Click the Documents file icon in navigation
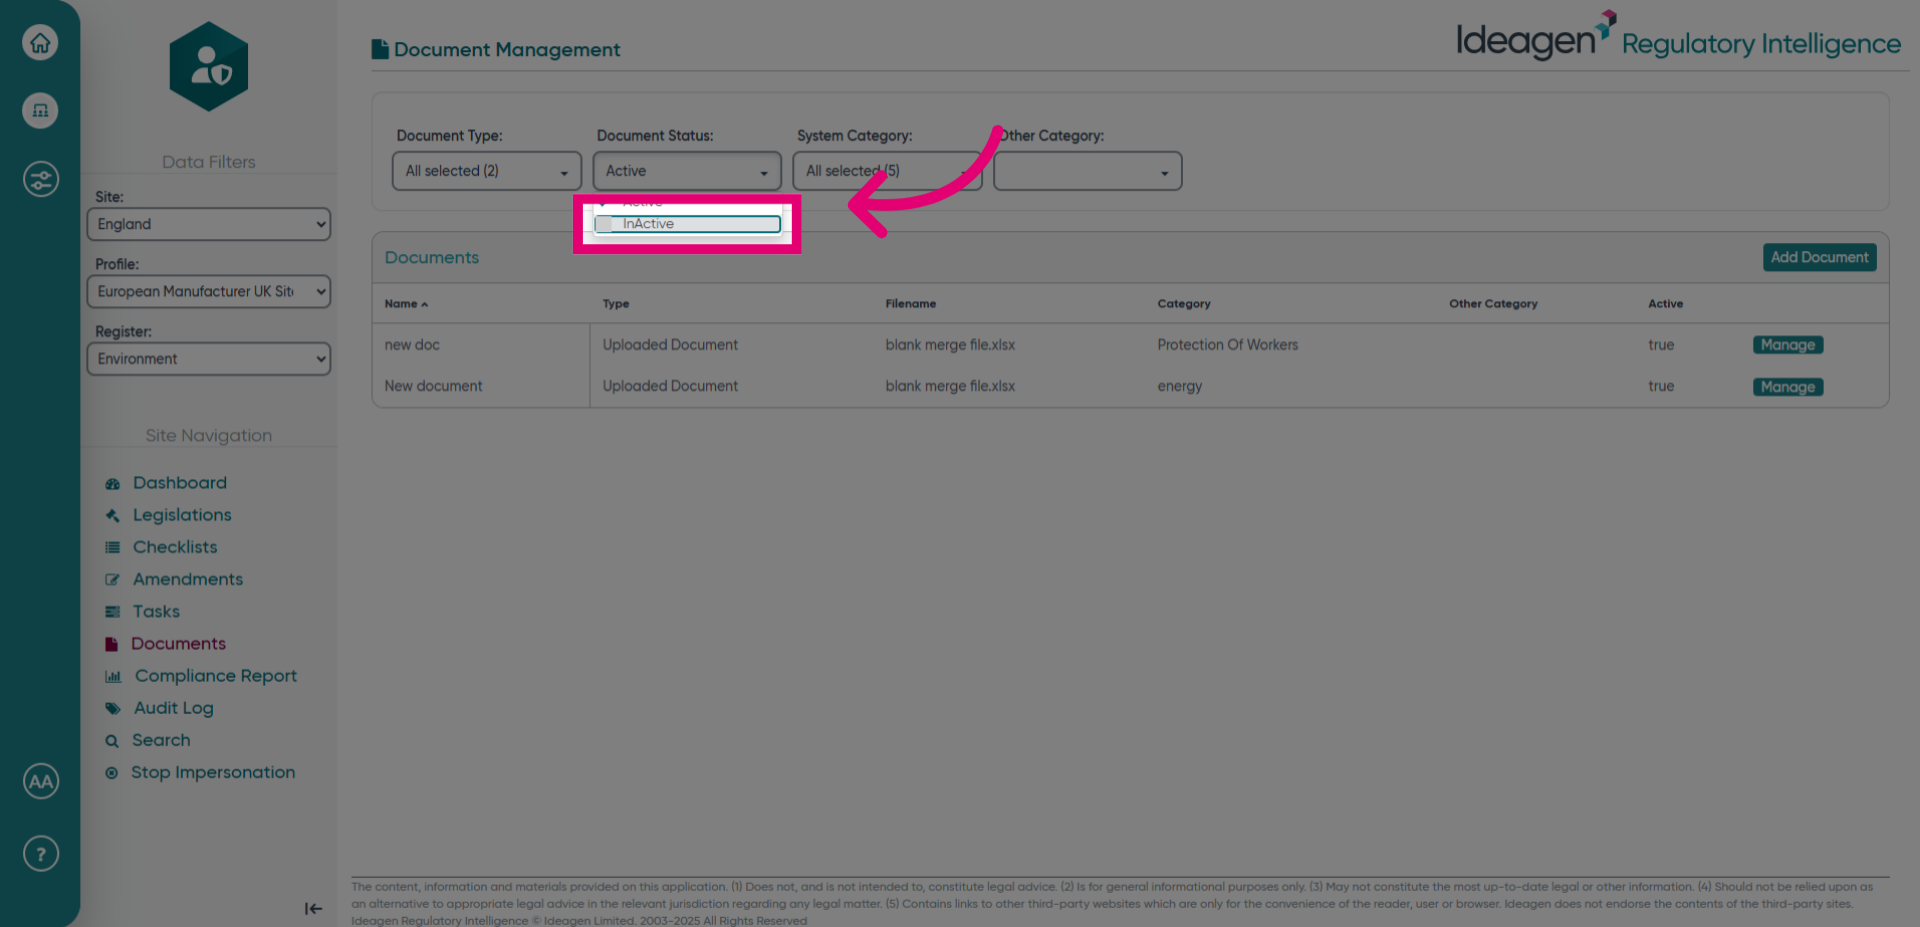 [x=111, y=644]
